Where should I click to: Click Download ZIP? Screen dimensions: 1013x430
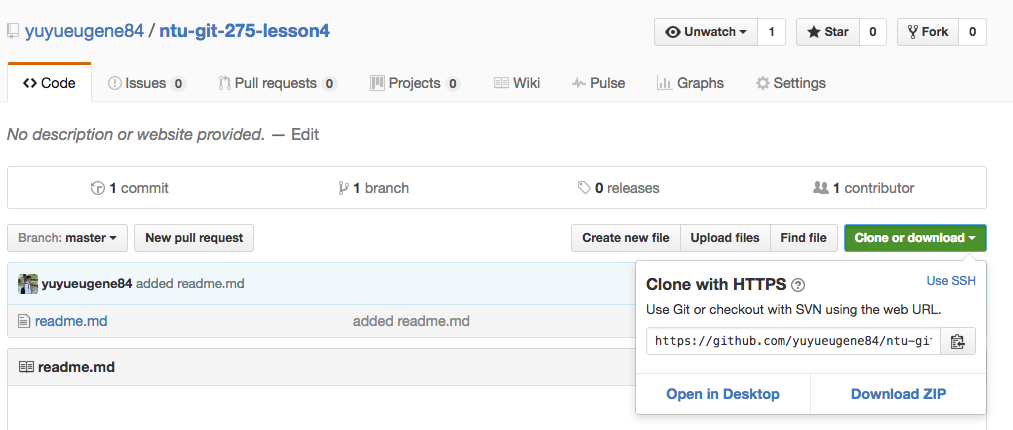[899, 394]
